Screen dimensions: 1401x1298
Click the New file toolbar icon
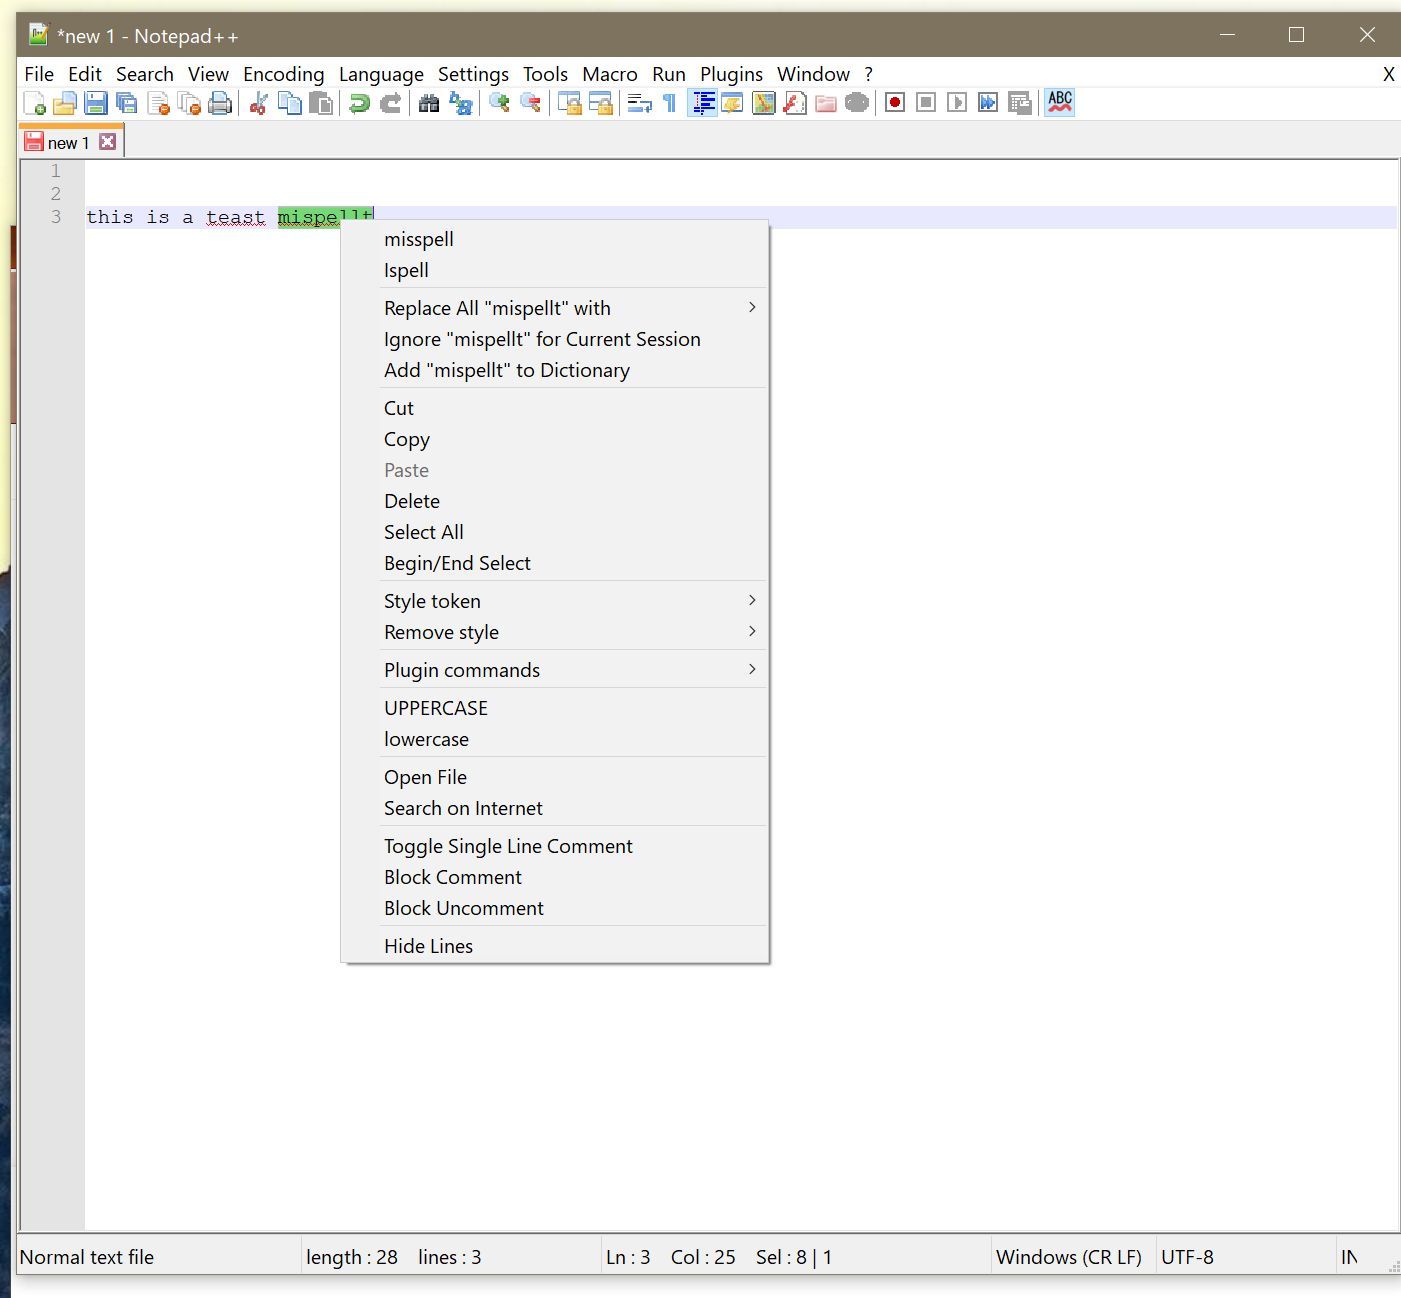point(34,103)
